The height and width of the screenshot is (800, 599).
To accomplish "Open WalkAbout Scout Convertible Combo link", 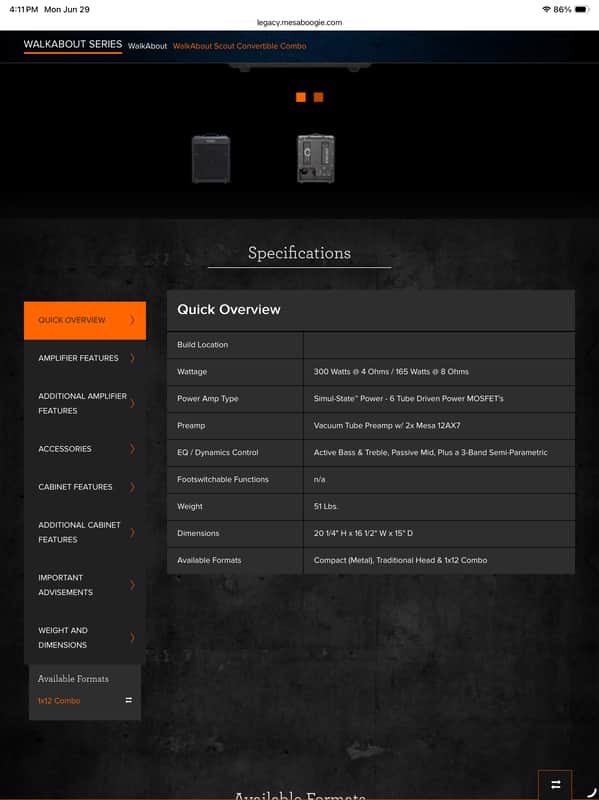I will [x=239, y=46].
